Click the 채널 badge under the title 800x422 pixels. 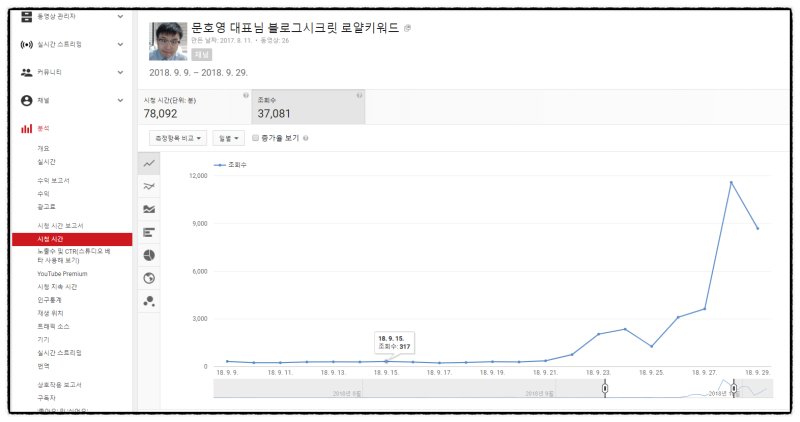(202, 55)
